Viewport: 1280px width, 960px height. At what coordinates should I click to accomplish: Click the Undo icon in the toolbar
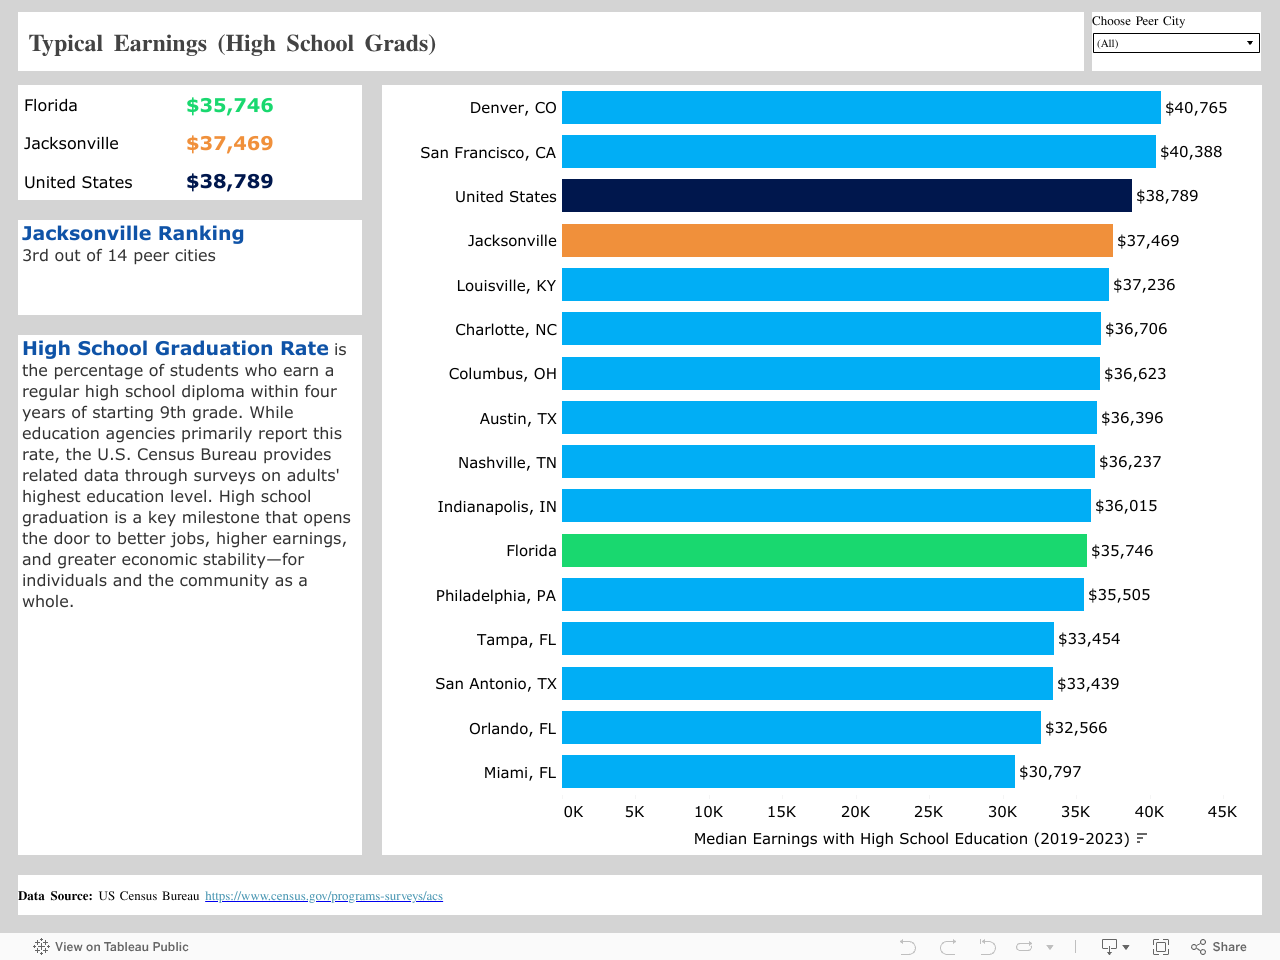coord(905,946)
